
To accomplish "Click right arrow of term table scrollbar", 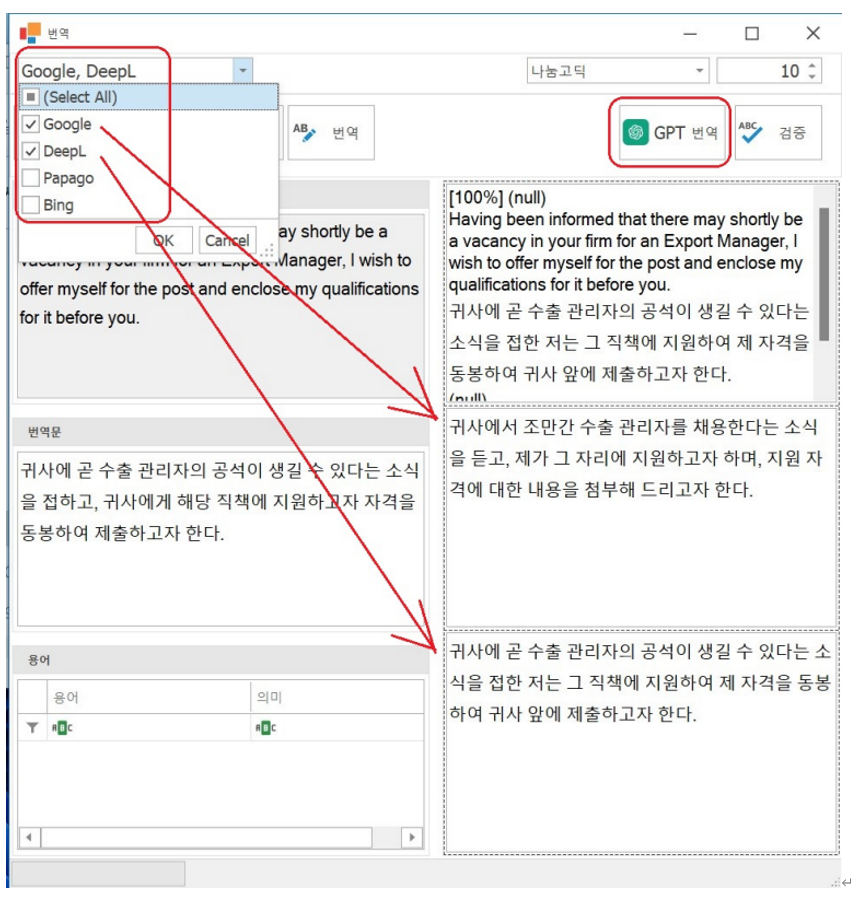I will (412, 837).
